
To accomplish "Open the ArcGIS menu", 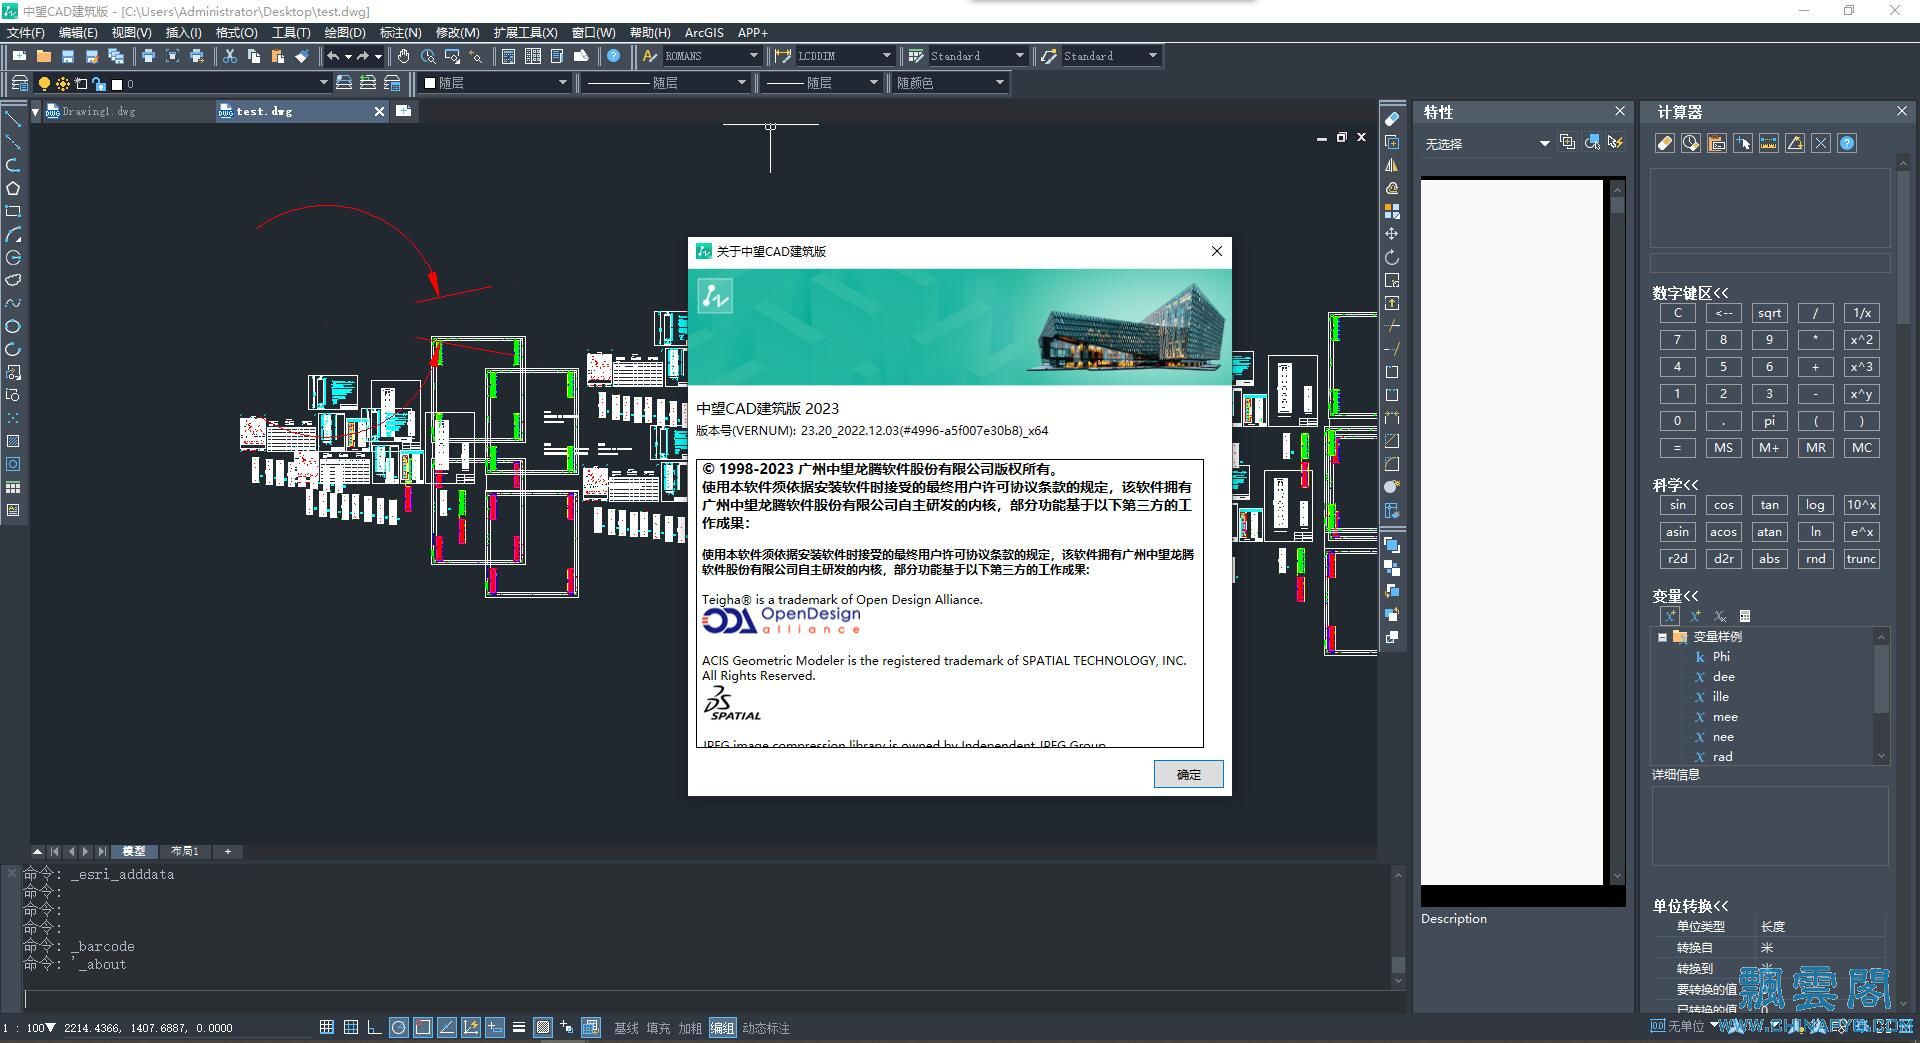I will 704,33.
